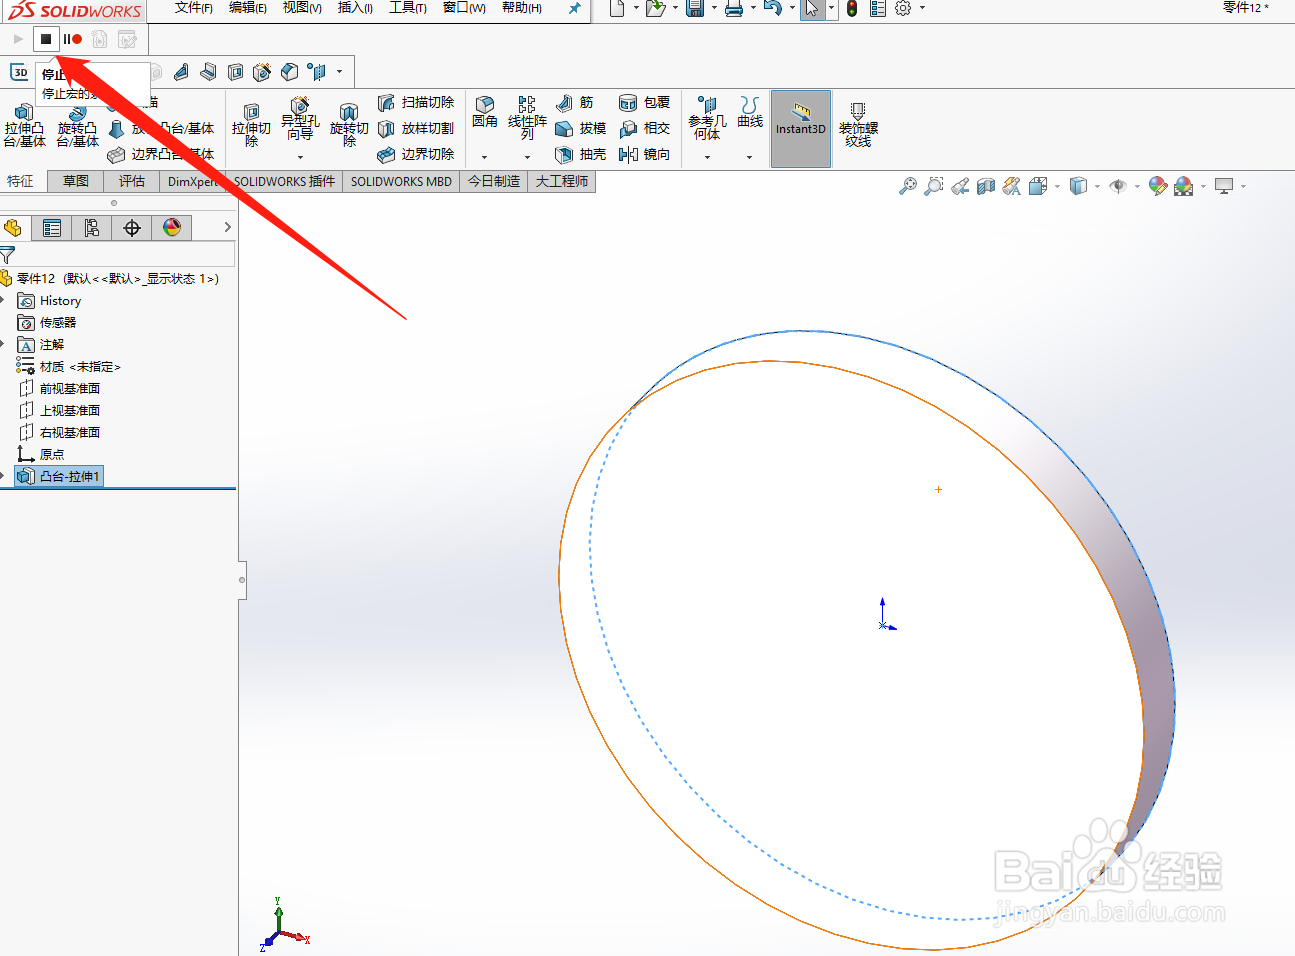Screen dimensions: 1295x956
Task: Select the Shell tool
Action: [581, 154]
